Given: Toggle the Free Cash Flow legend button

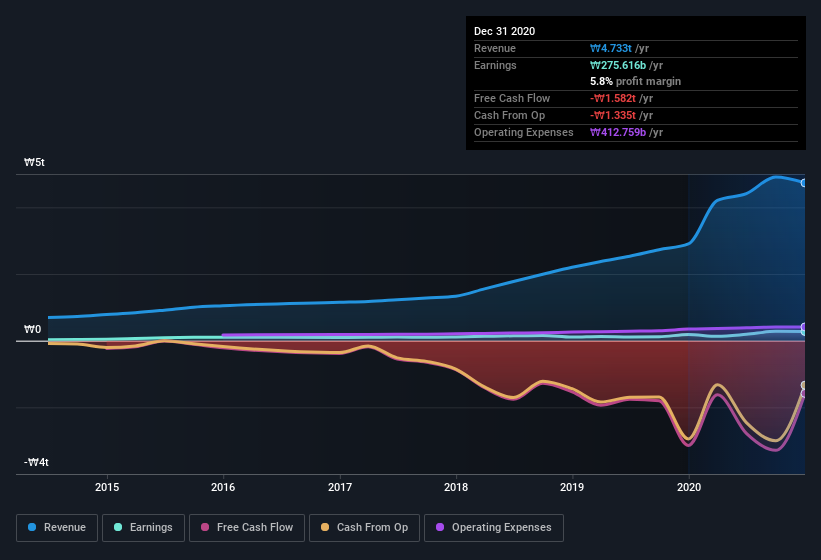Looking at the screenshot, I should point(247,528).
